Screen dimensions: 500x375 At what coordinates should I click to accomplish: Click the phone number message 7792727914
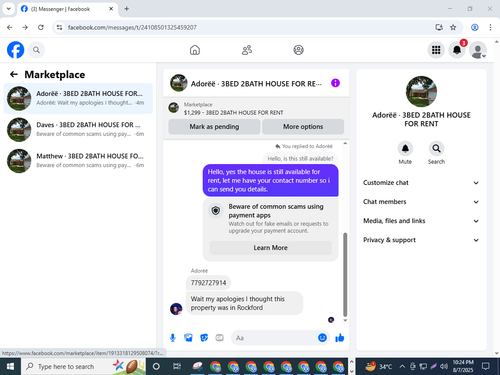pos(208,283)
